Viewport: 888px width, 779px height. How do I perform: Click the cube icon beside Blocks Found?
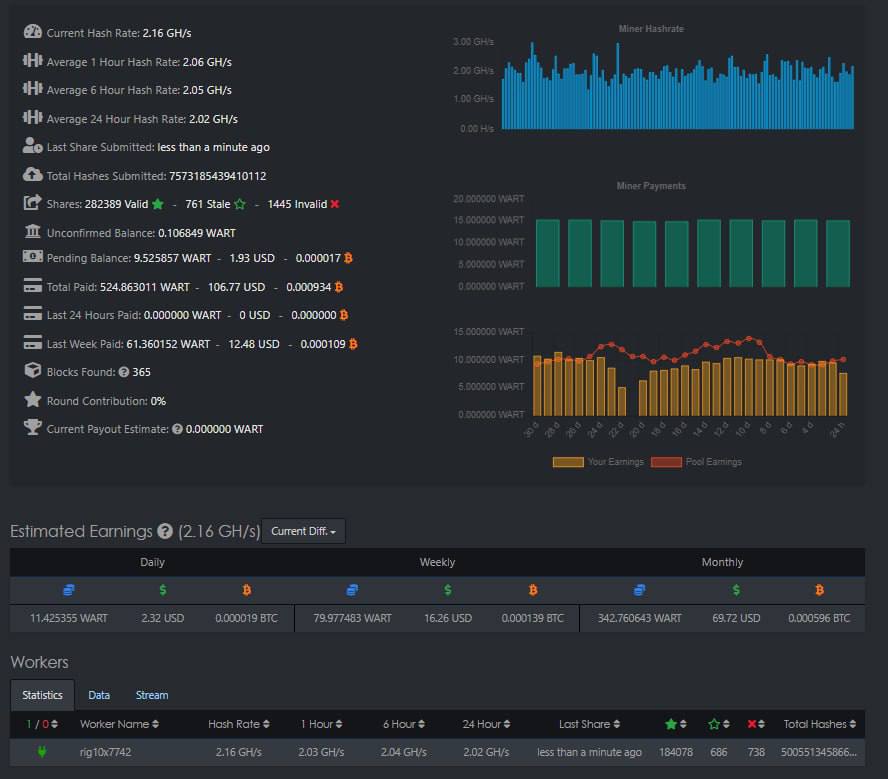coord(32,371)
